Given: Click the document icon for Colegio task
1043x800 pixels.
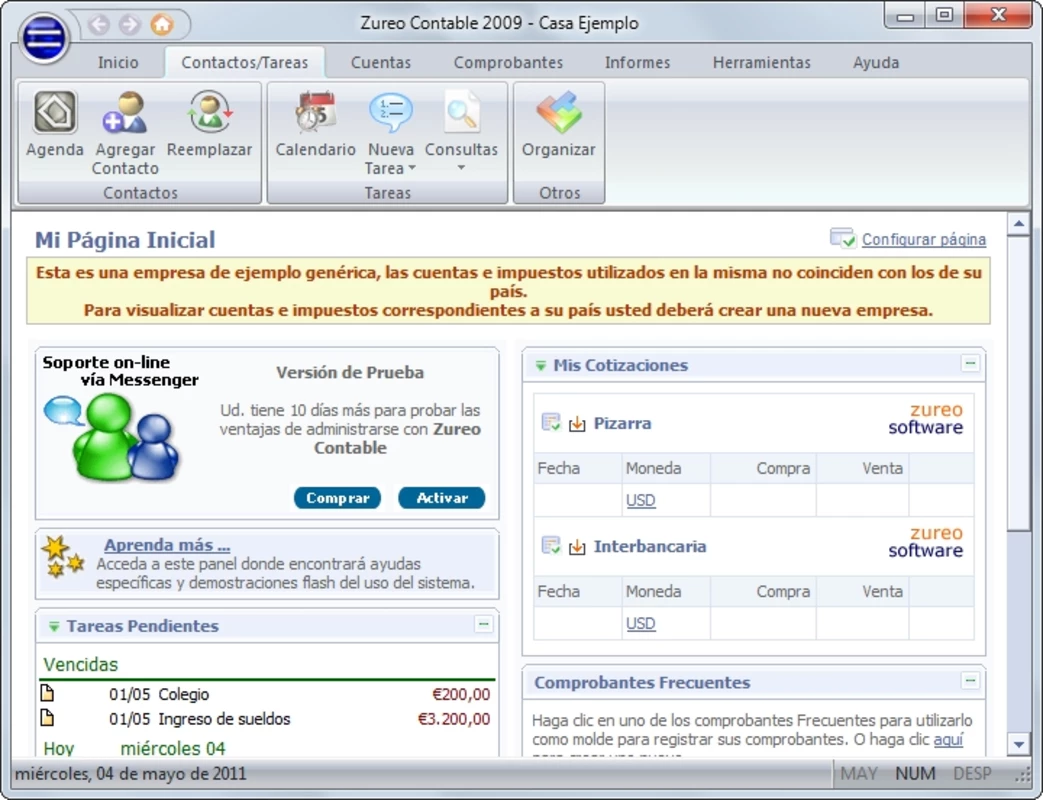Looking at the screenshot, I should [47, 693].
